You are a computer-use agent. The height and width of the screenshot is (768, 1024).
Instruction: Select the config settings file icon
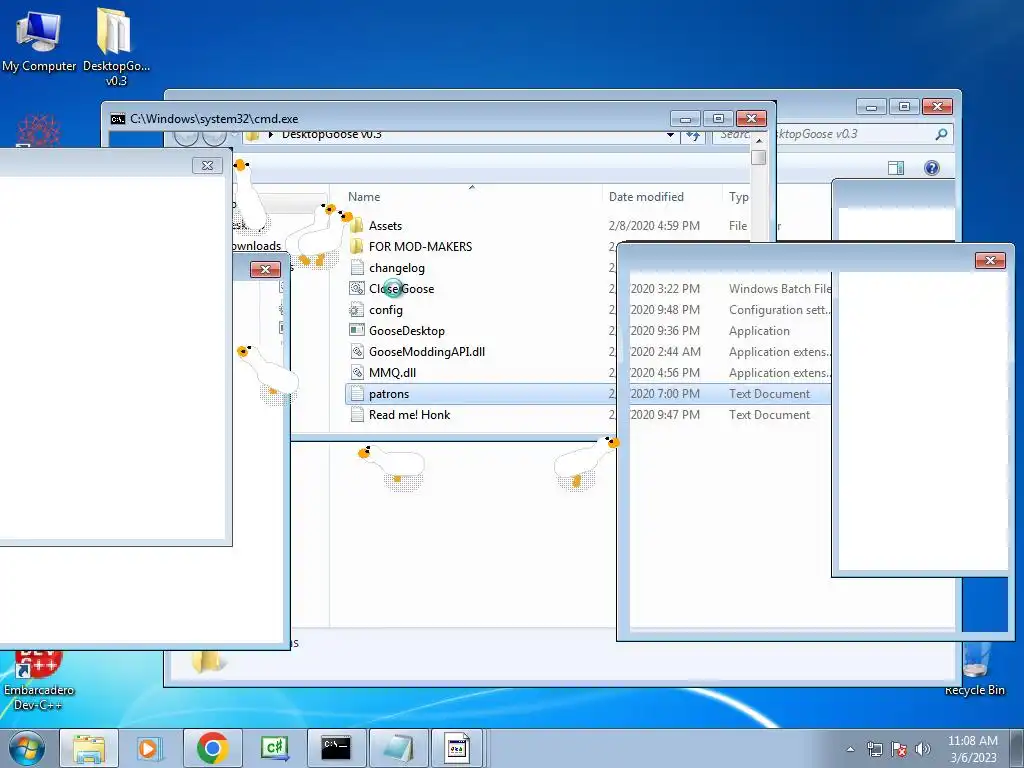pos(357,310)
